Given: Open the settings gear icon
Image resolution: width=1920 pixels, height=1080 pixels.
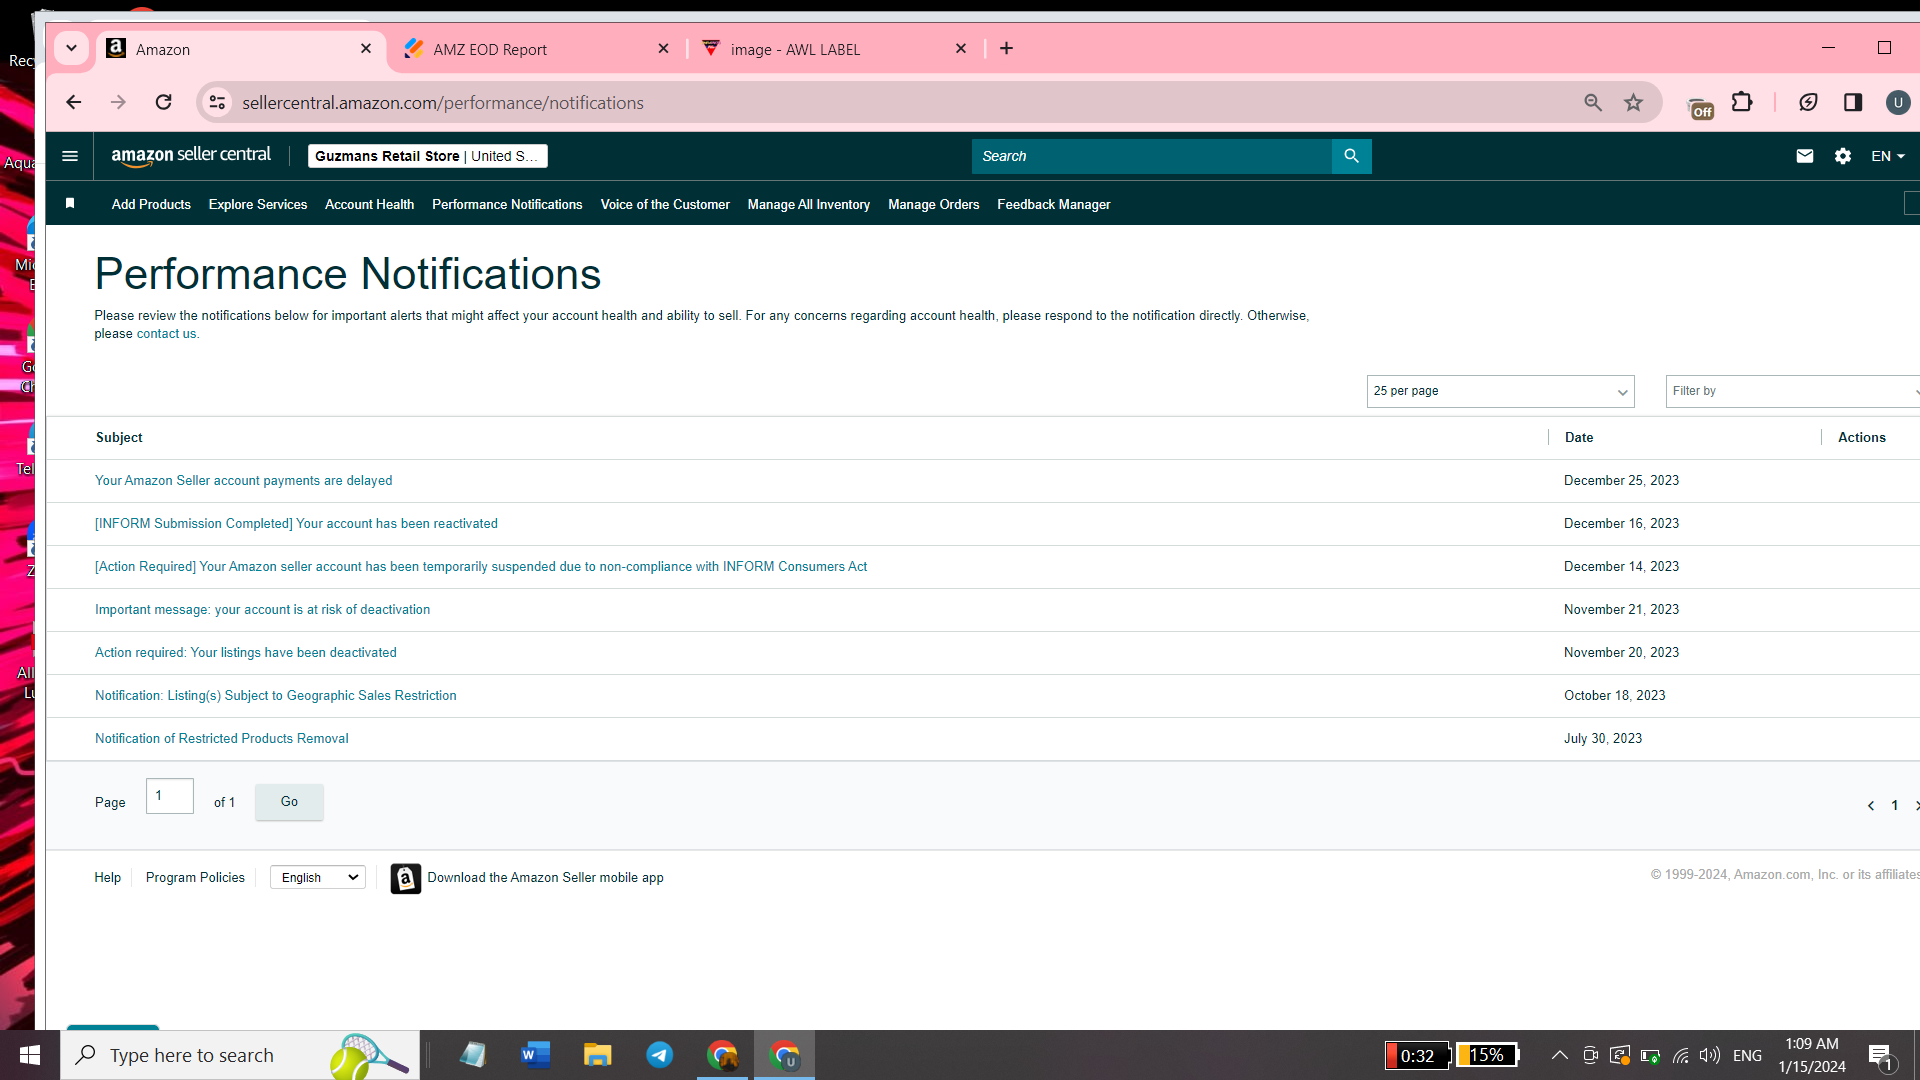Looking at the screenshot, I should pos(1843,156).
